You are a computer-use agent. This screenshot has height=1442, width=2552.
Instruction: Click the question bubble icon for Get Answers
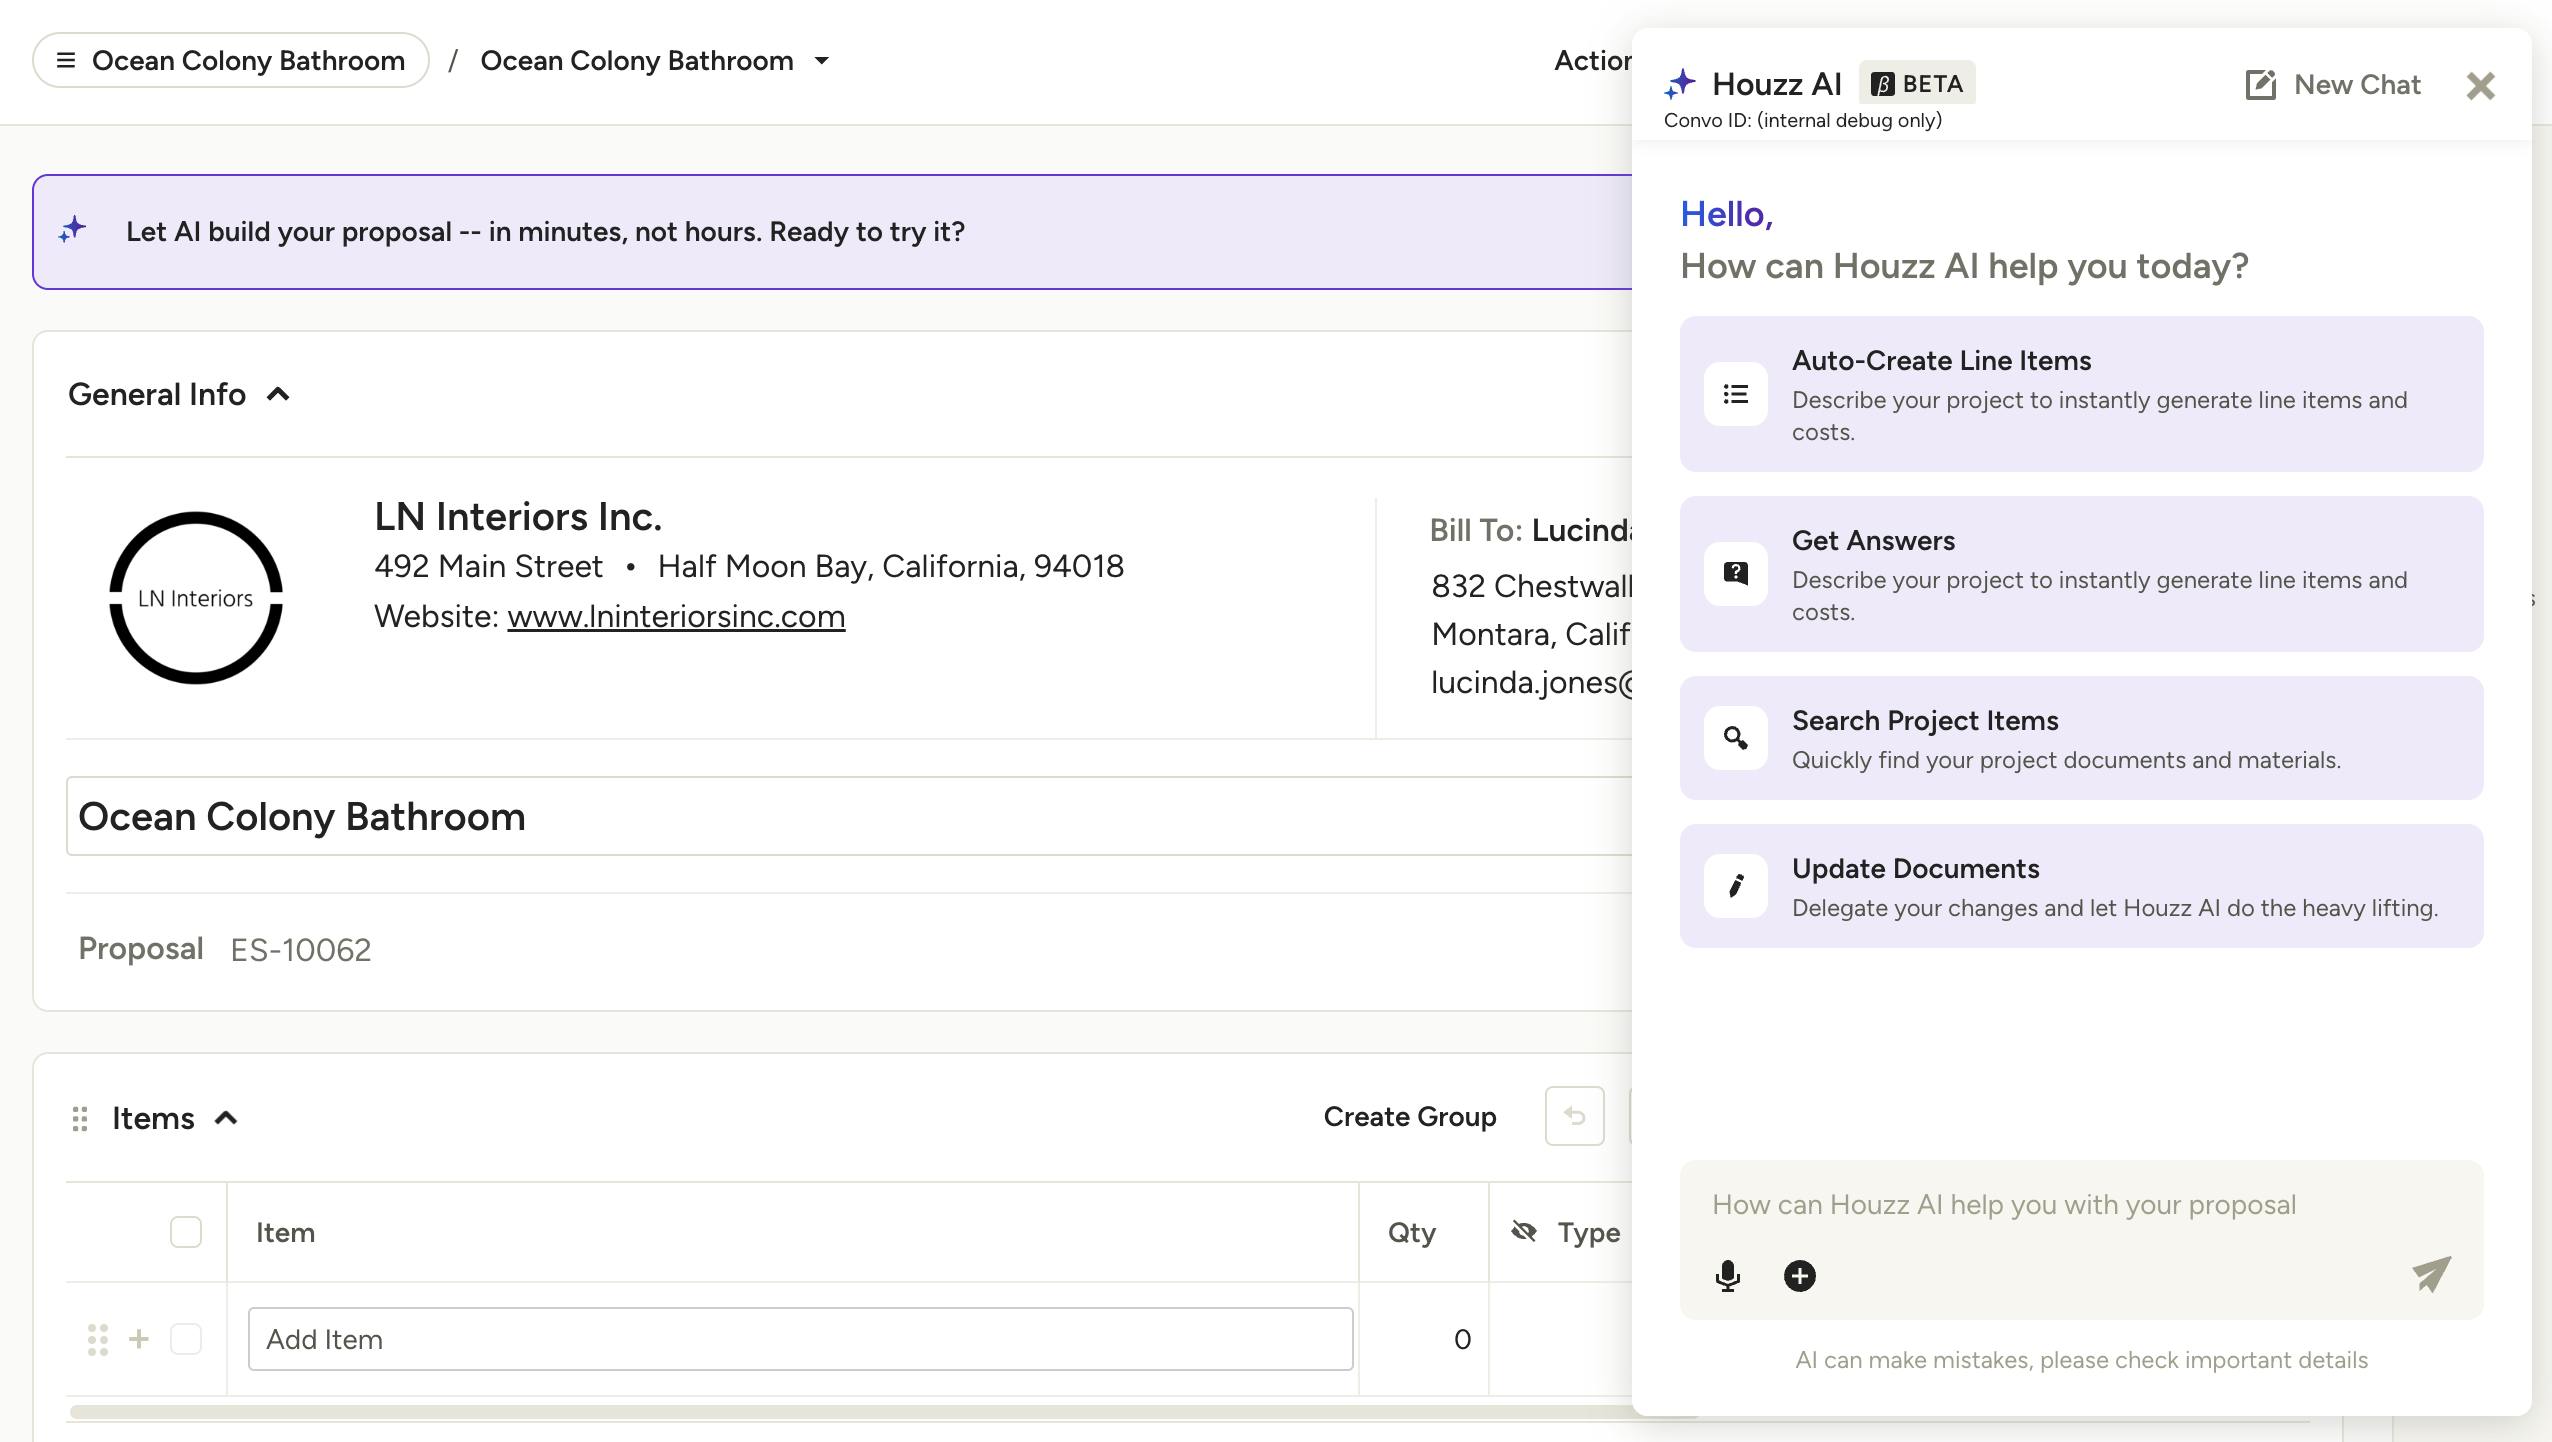point(1736,574)
